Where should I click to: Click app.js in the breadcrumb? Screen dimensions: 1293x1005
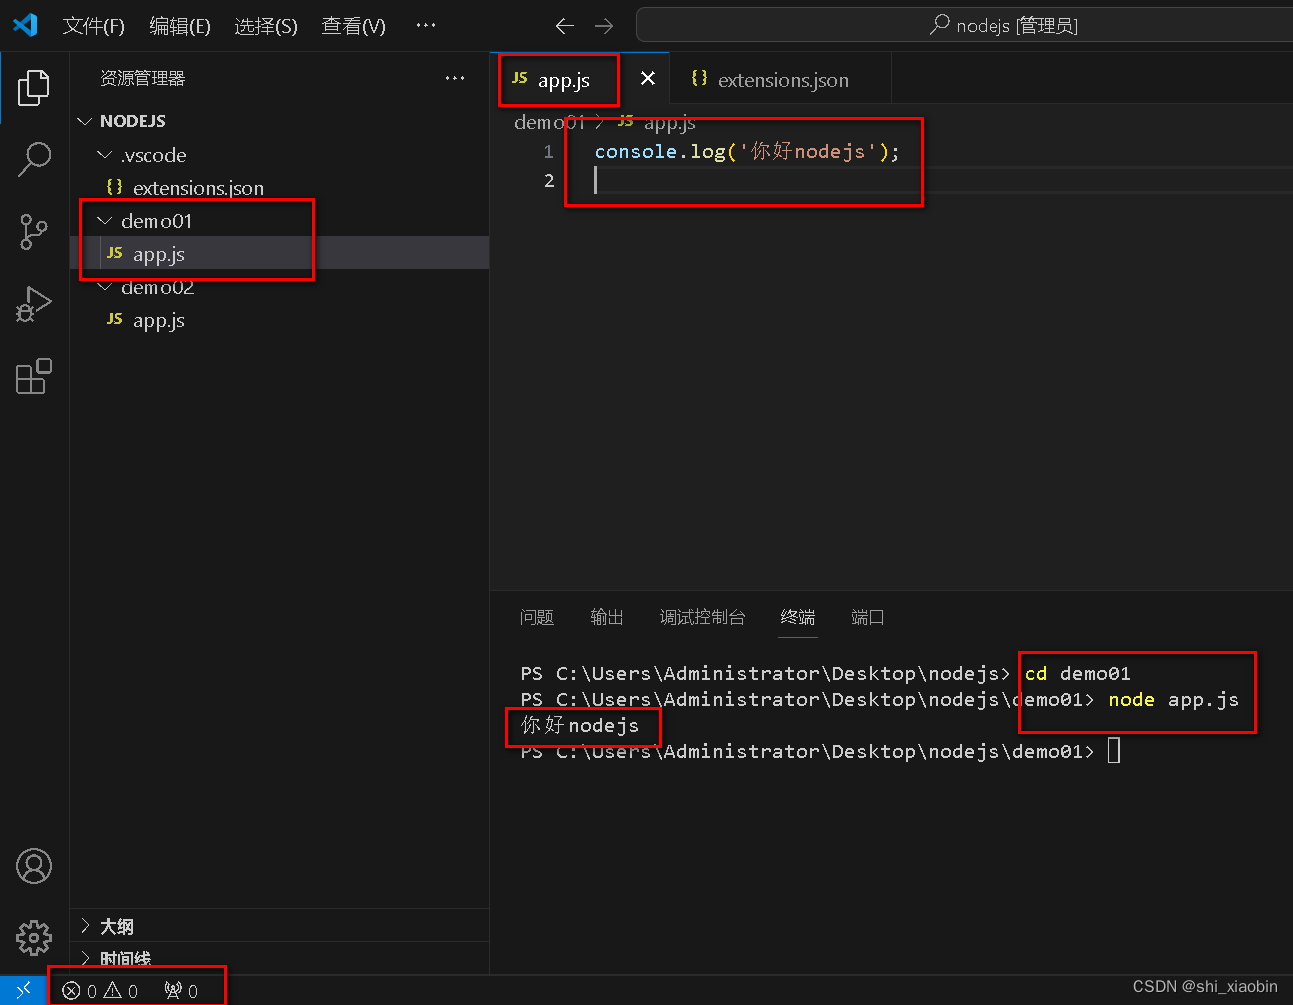pyautogui.click(x=670, y=122)
